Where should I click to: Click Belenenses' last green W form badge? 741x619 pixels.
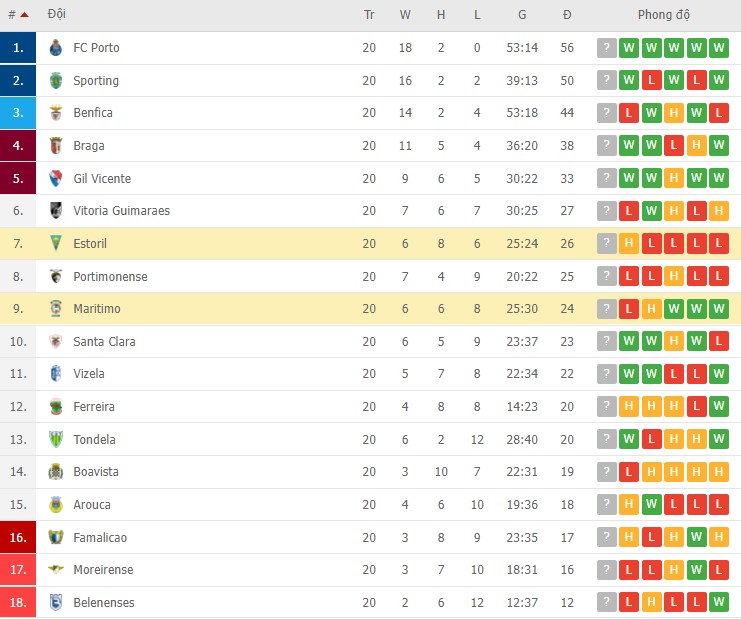pyautogui.click(x=720, y=602)
